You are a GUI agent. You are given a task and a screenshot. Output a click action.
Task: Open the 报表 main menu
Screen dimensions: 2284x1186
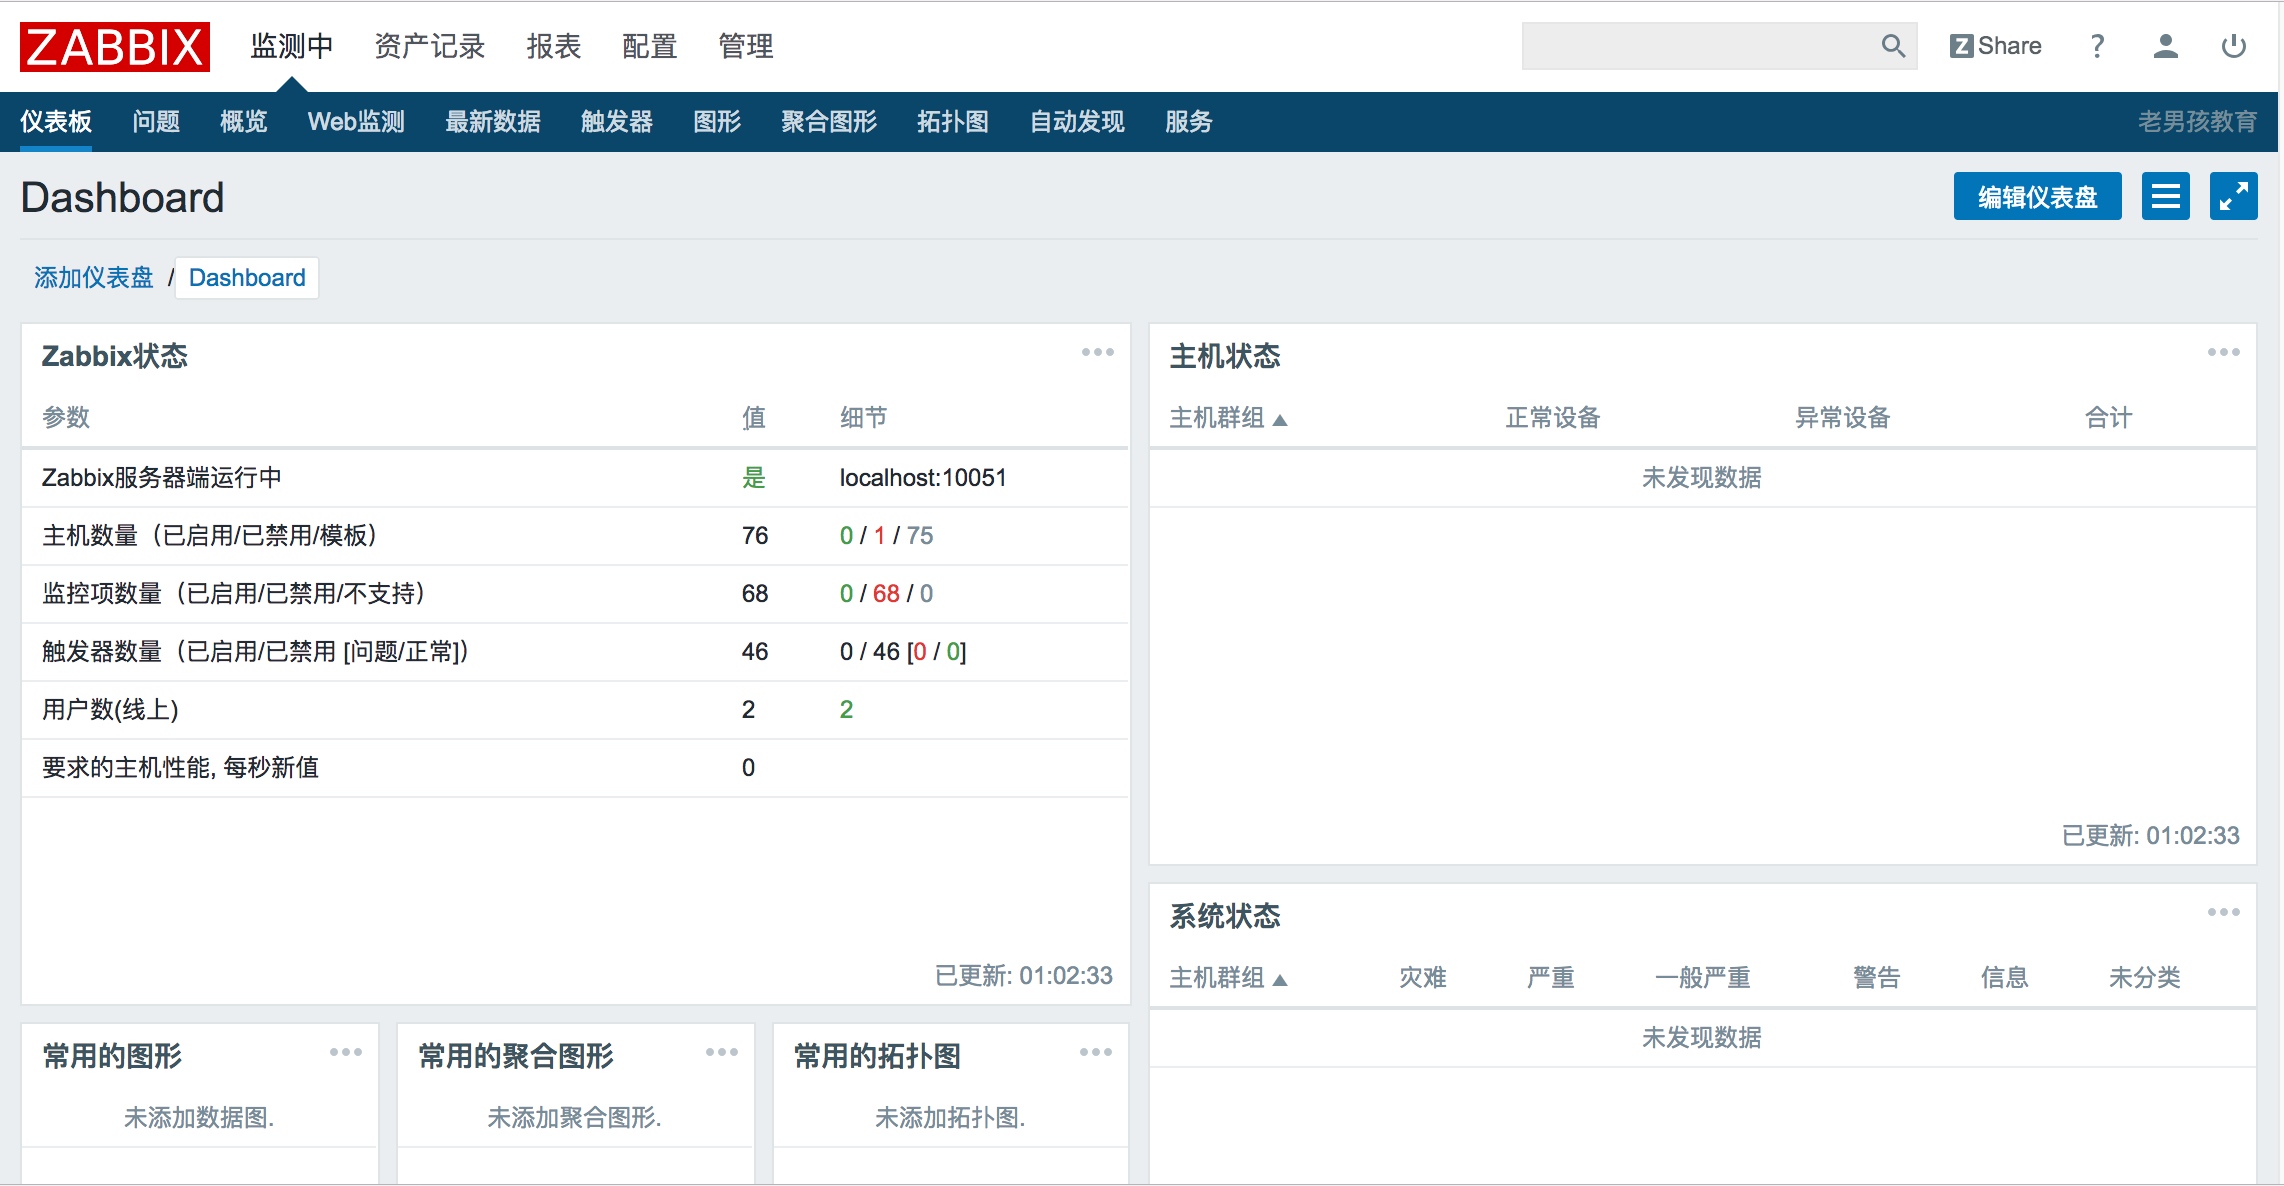(x=553, y=46)
